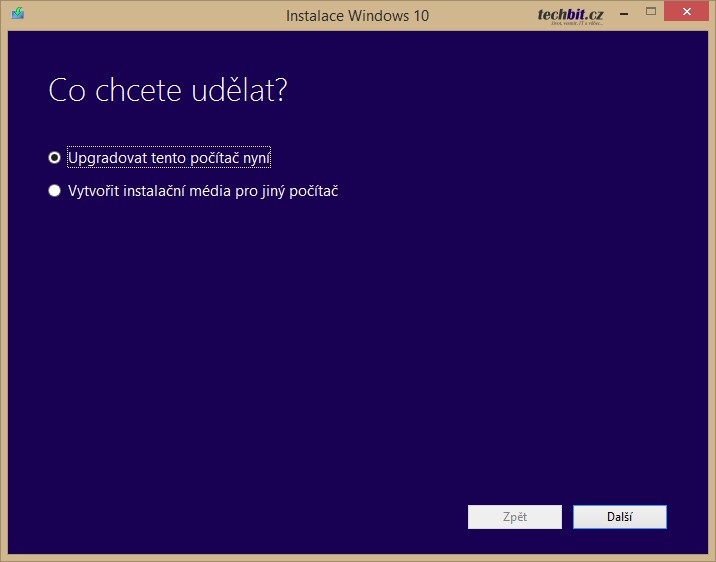Image resolution: width=716 pixels, height=562 pixels.
Task: Click empty title bar space left of the title
Action: pos(150,15)
